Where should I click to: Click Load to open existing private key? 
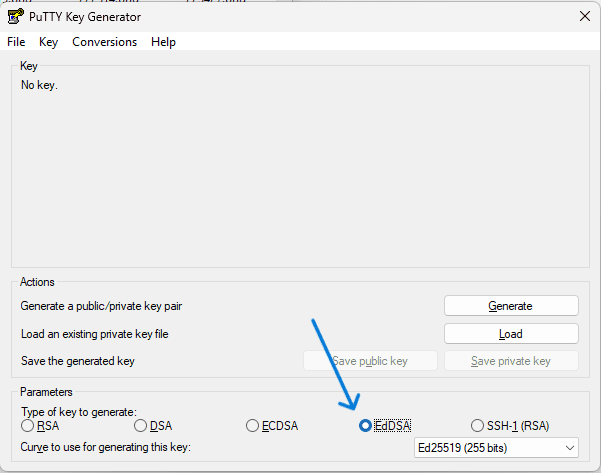(510, 334)
